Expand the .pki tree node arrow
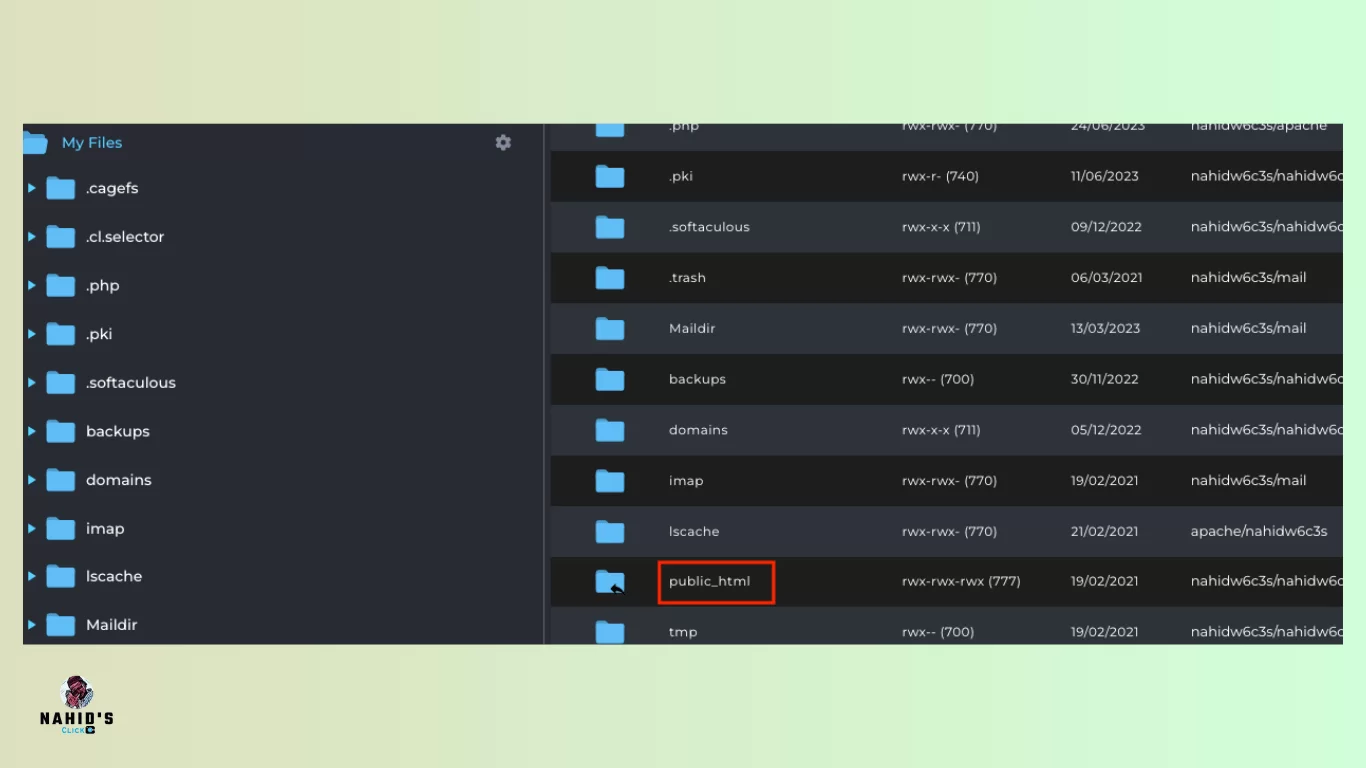This screenshot has height=768, width=1366. pyautogui.click(x=32, y=334)
